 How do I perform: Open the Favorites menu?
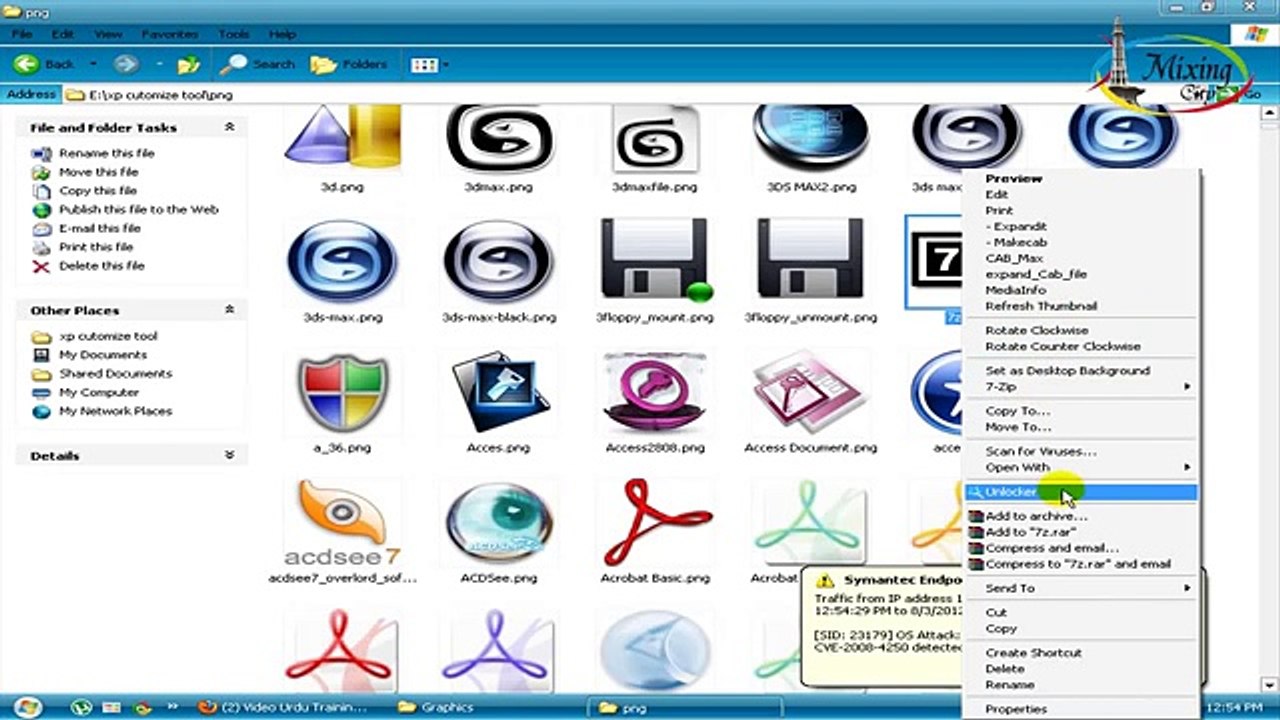tap(169, 34)
